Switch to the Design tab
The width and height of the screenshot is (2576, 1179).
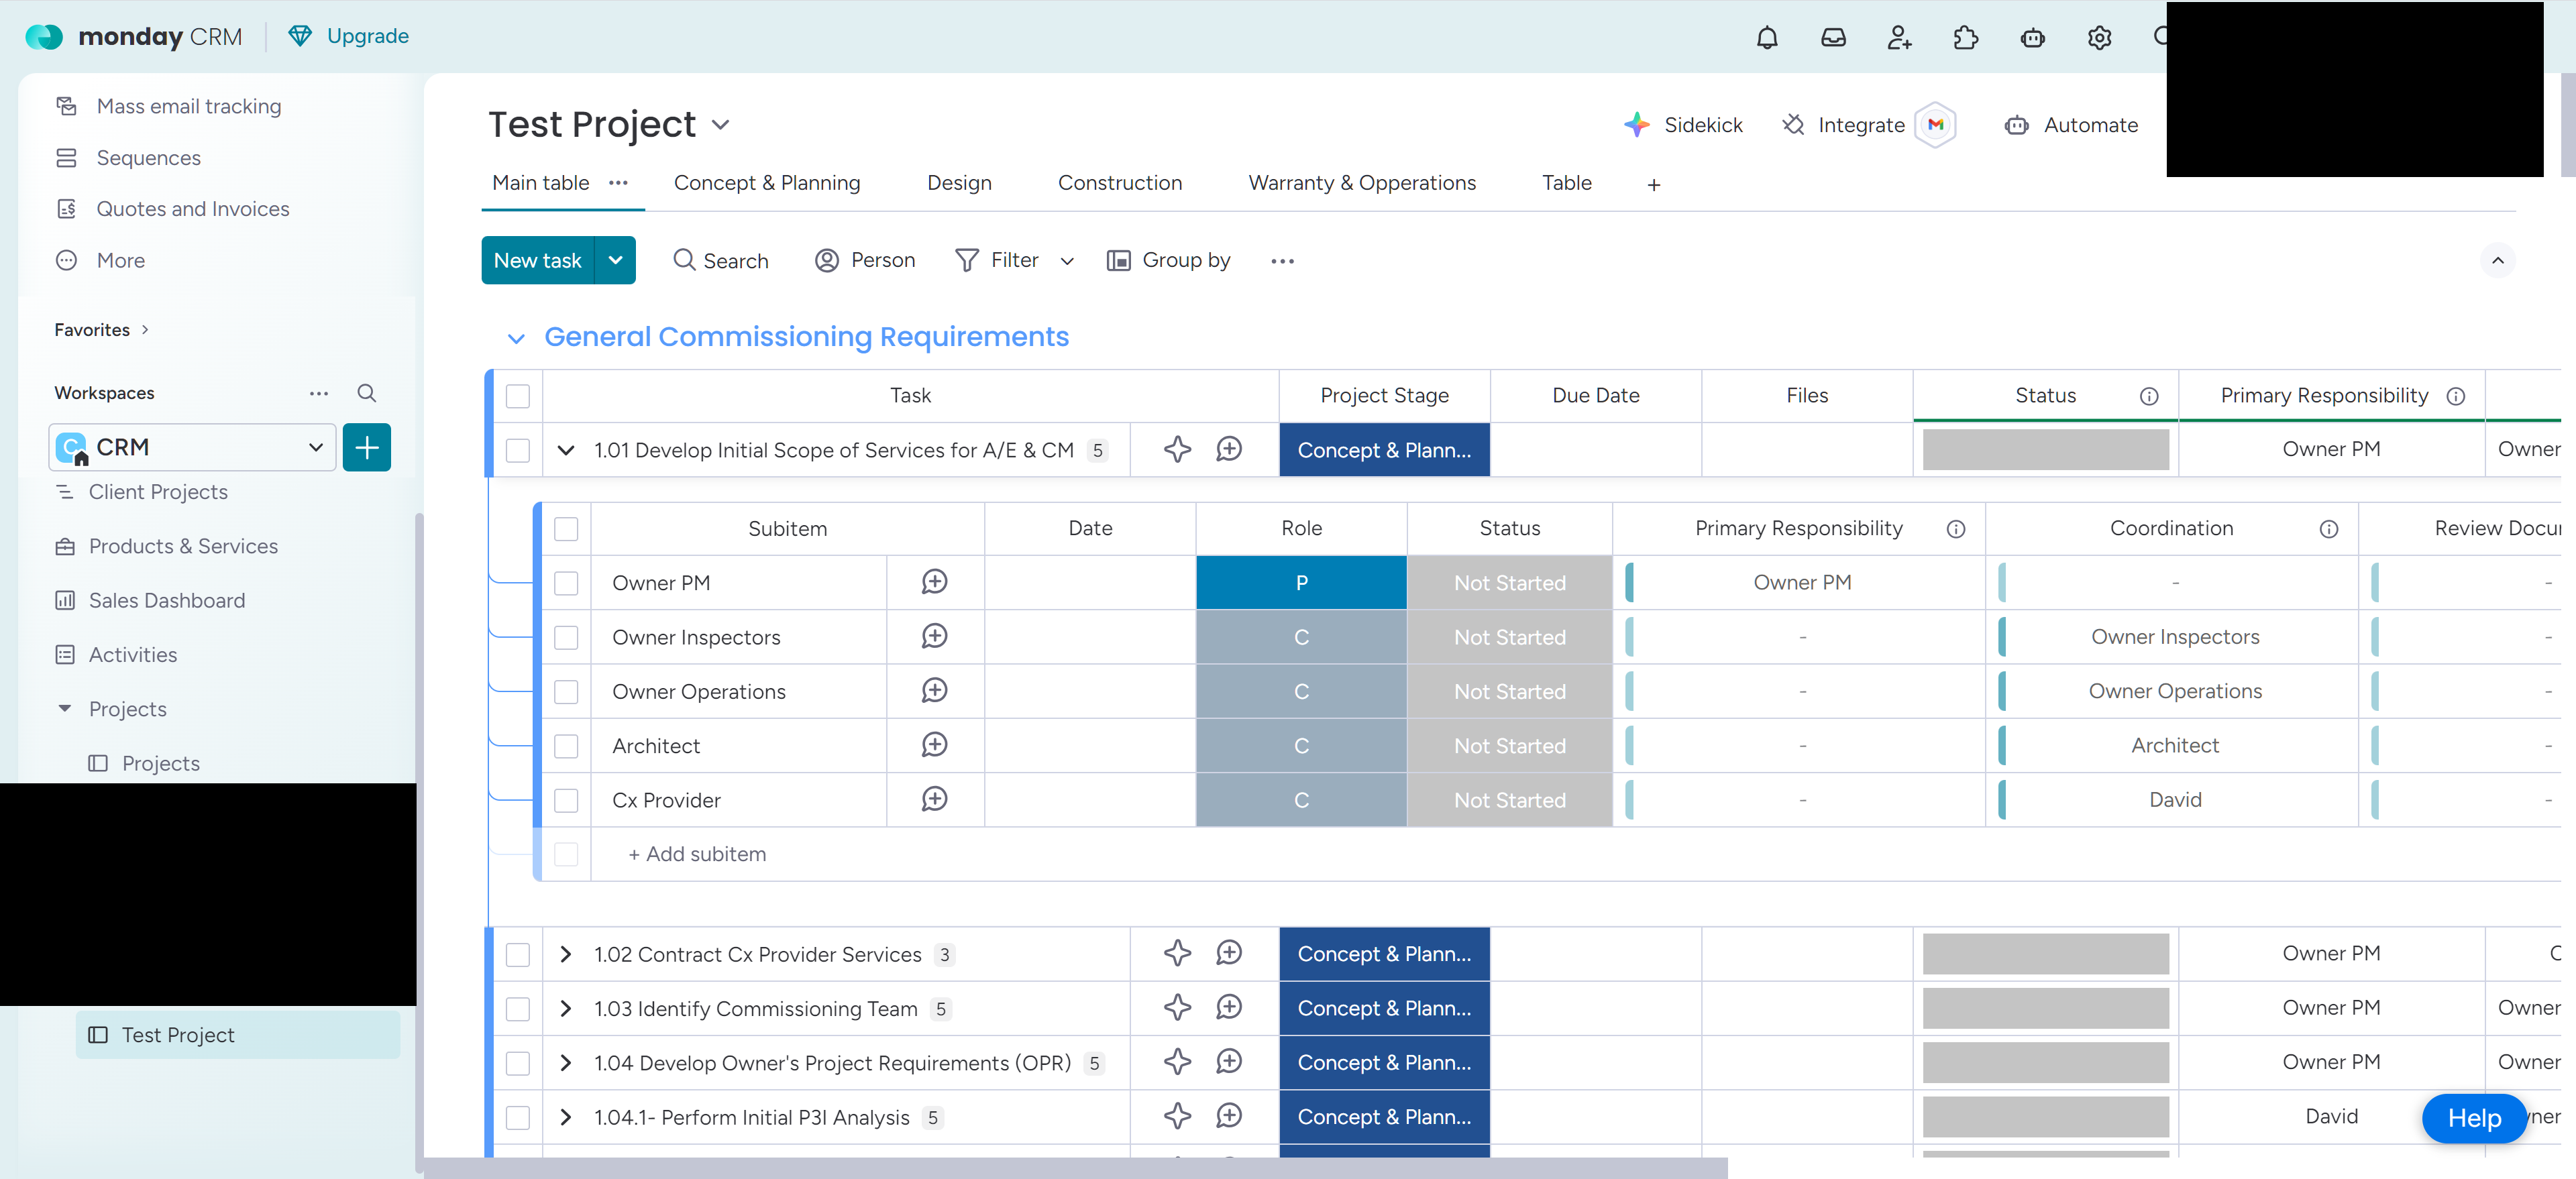click(959, 183)
